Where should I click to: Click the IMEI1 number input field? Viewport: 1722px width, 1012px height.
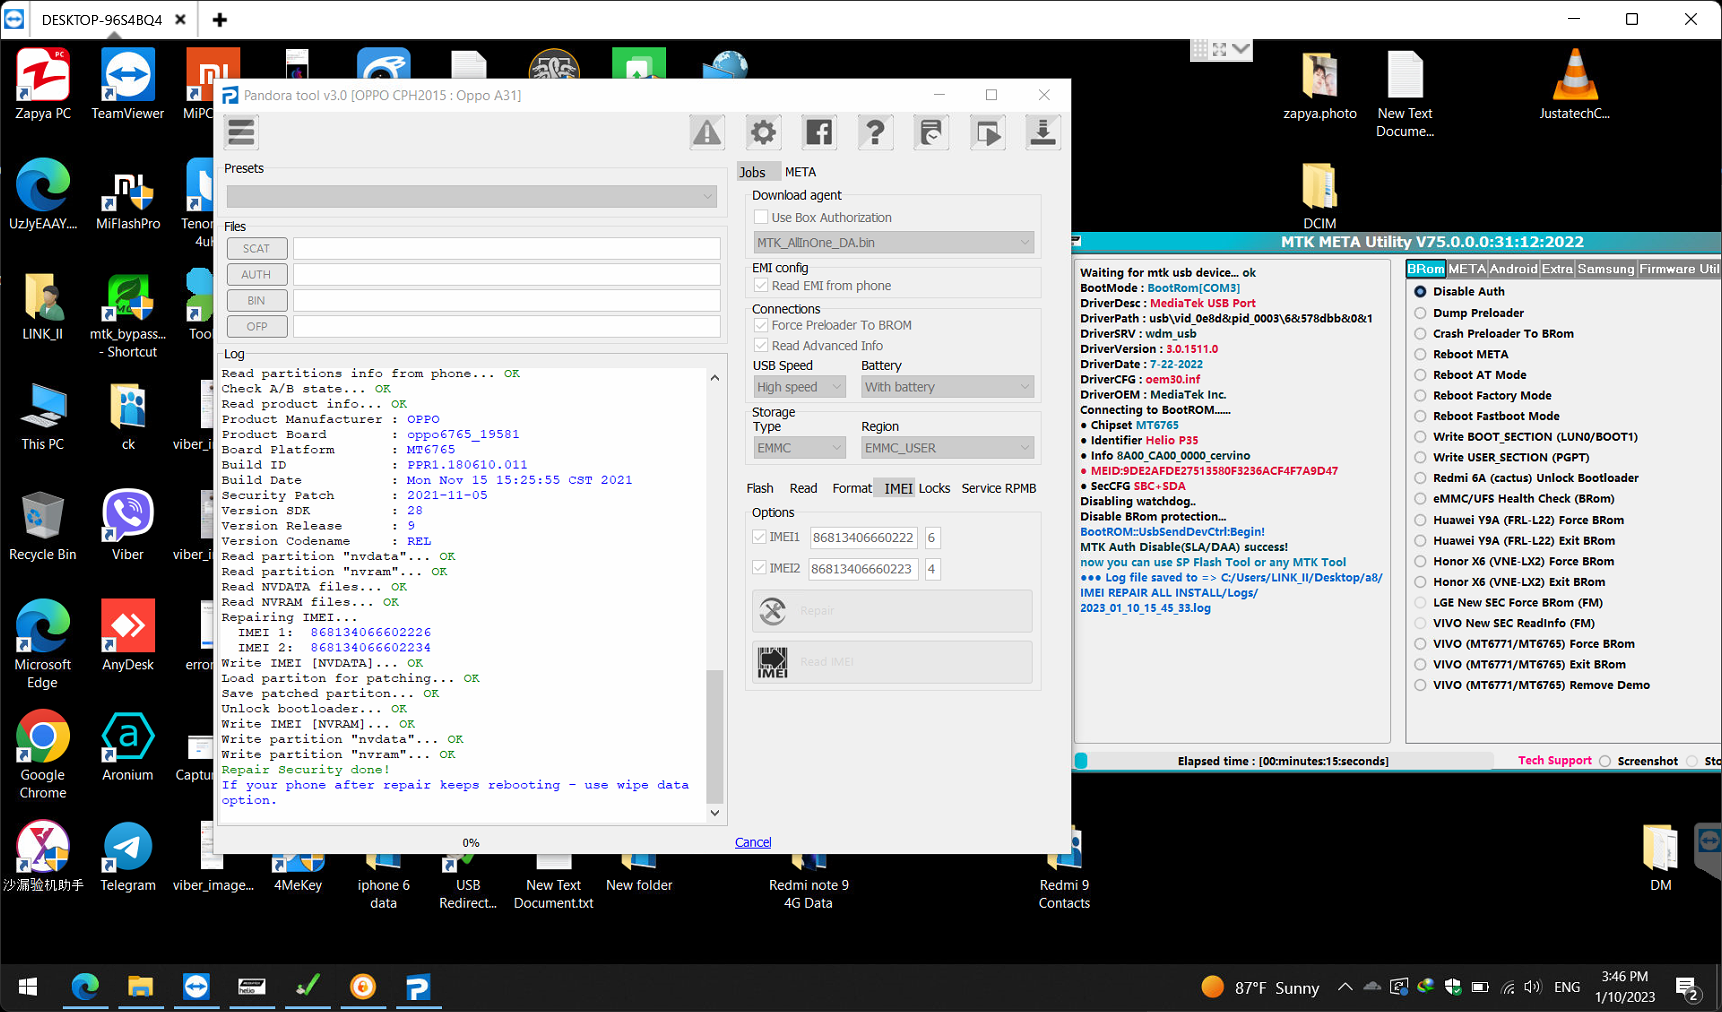coord(863,537)
